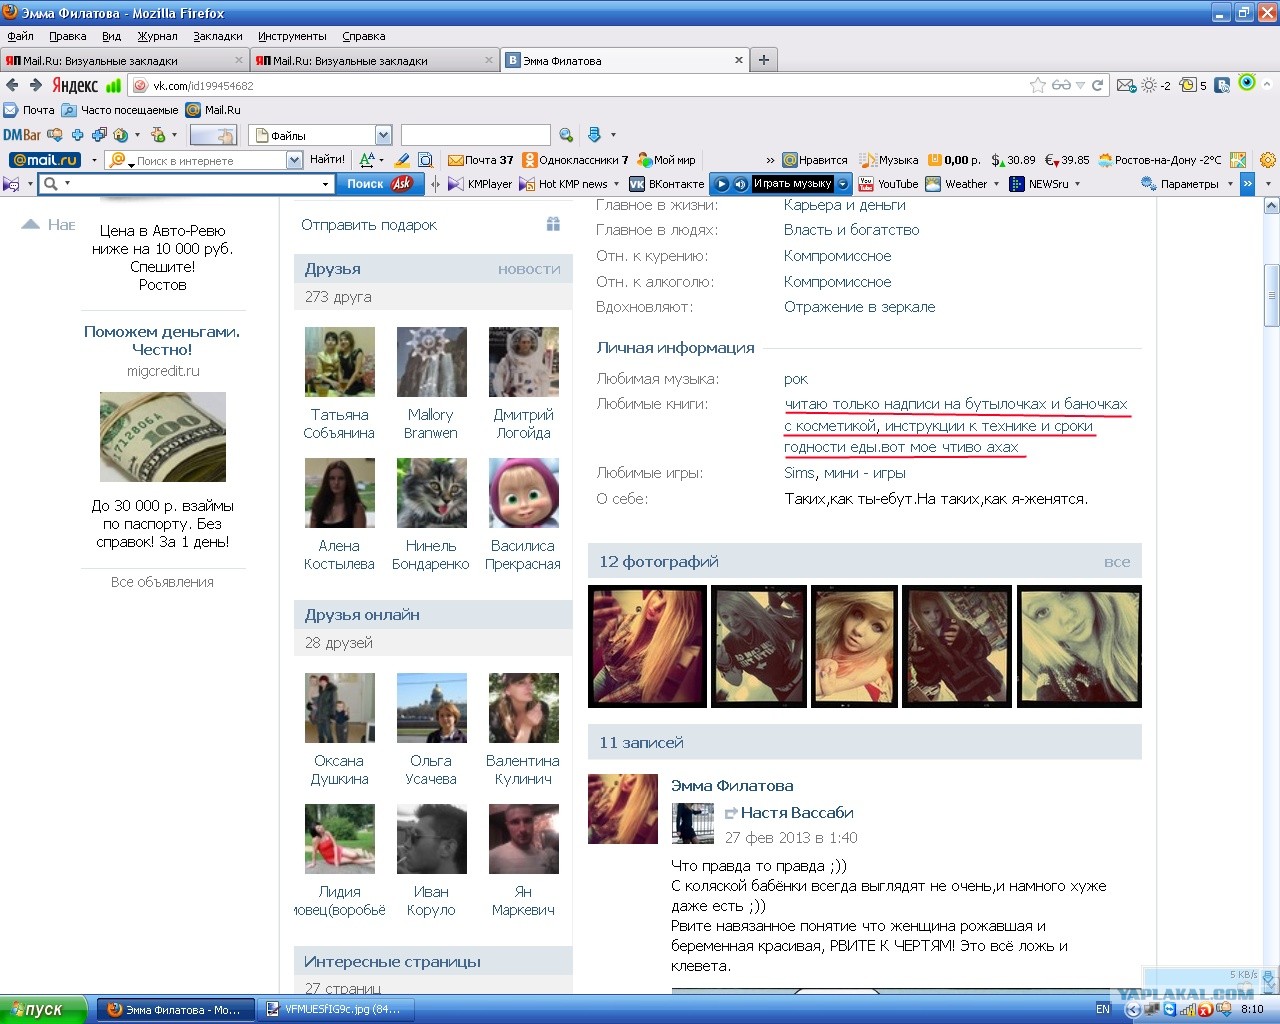
Task: Click the TeamViewer tray icon
Action: pyautogui.click(x=1170, y=1010)
